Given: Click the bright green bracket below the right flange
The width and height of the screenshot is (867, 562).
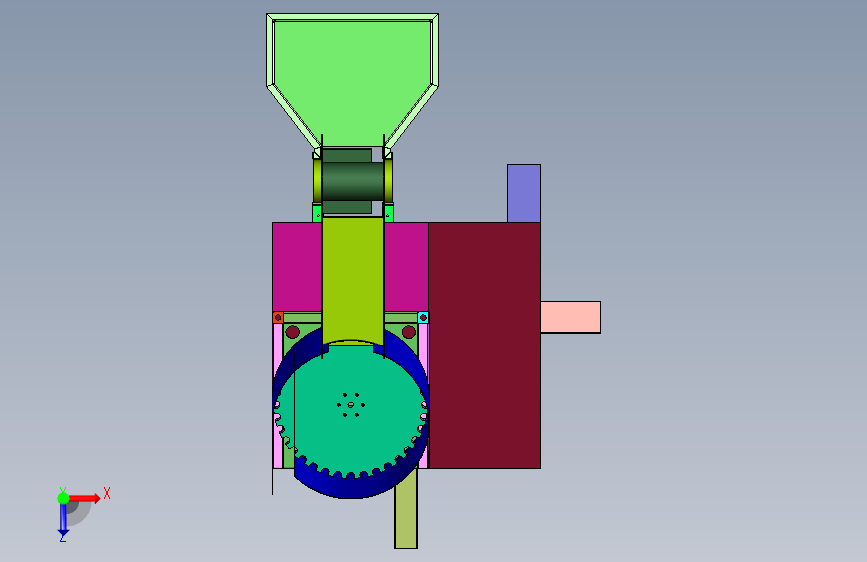Looking at the screenshot, I should (389, 213).
